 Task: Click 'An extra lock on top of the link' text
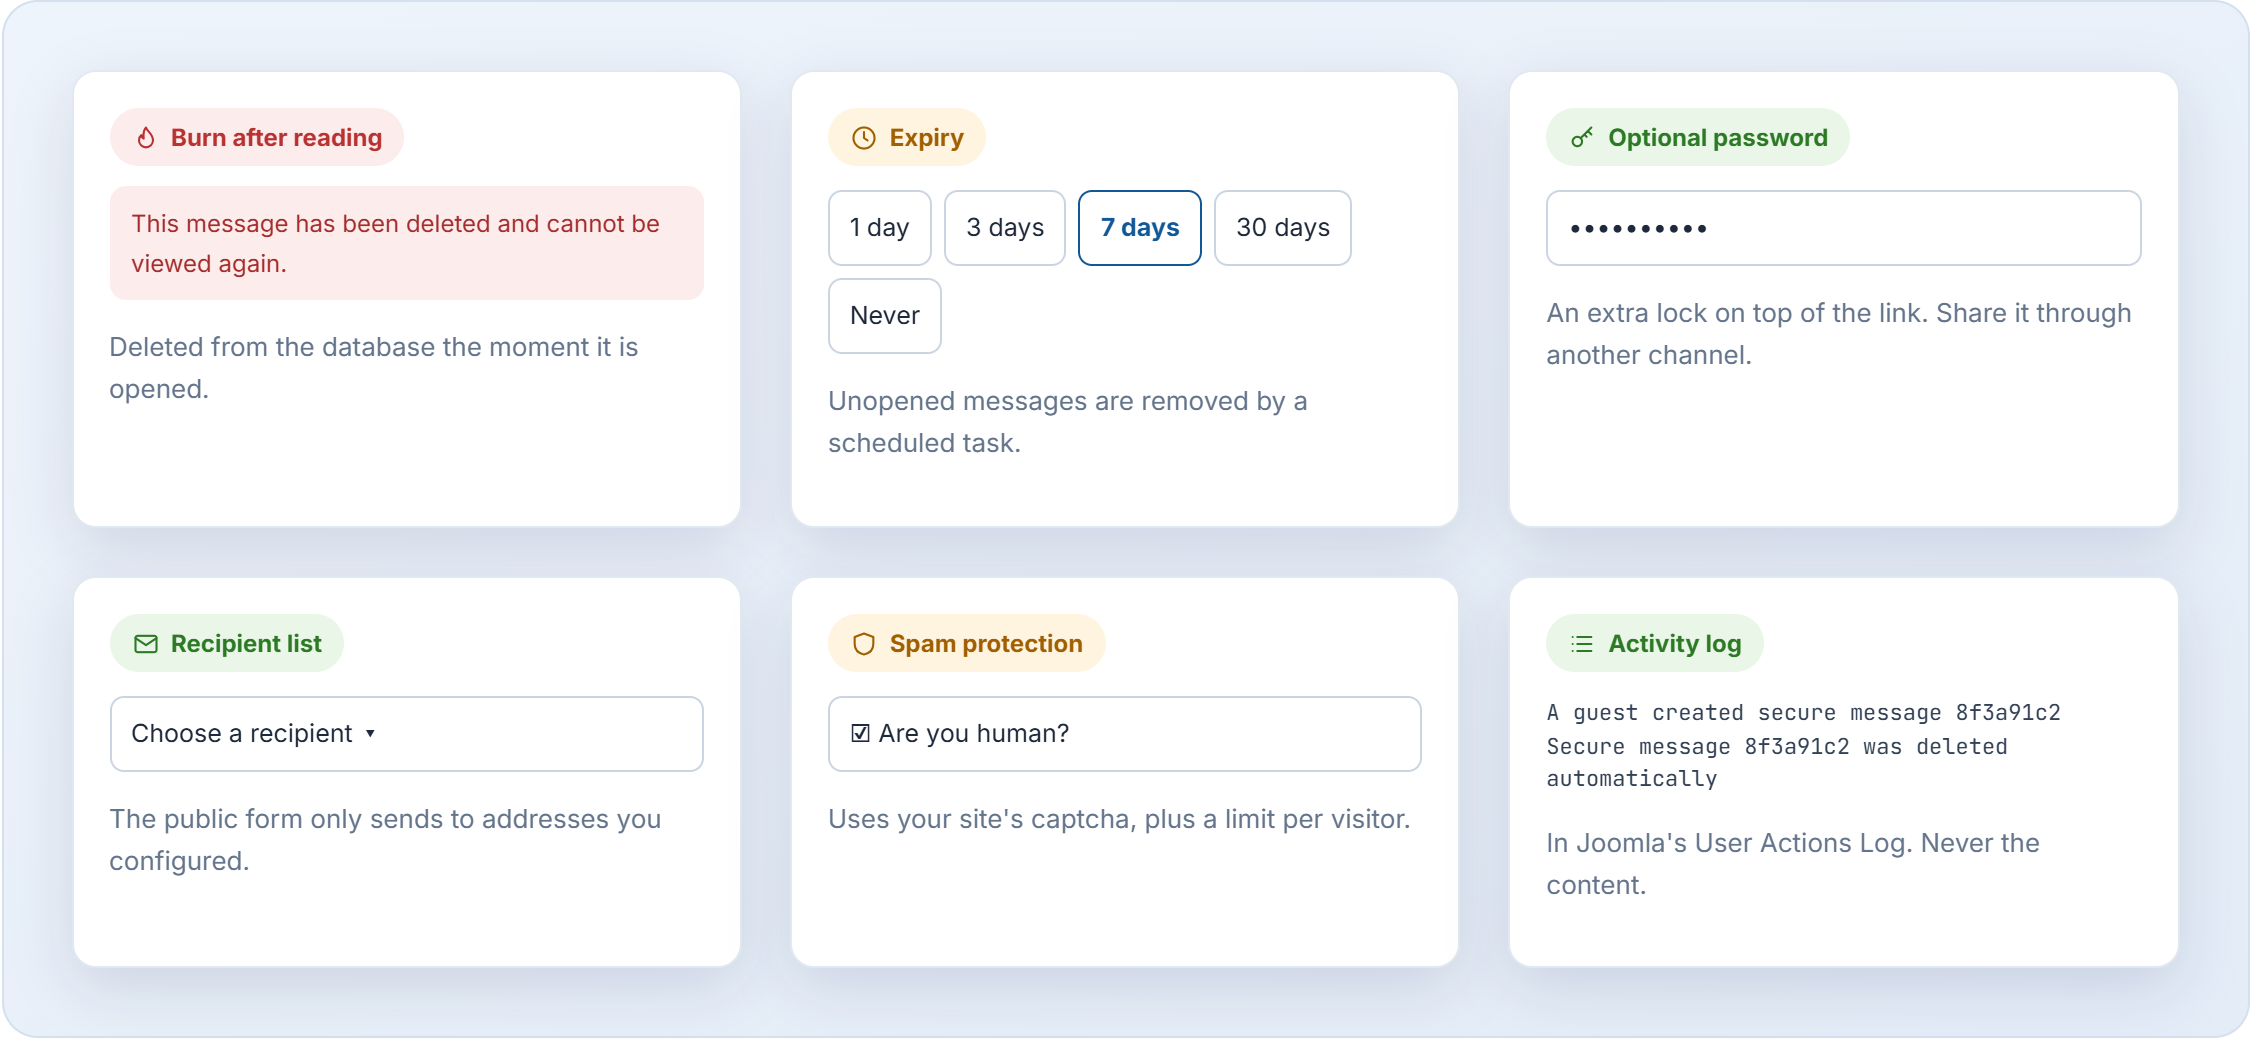tap(1839, 334)
